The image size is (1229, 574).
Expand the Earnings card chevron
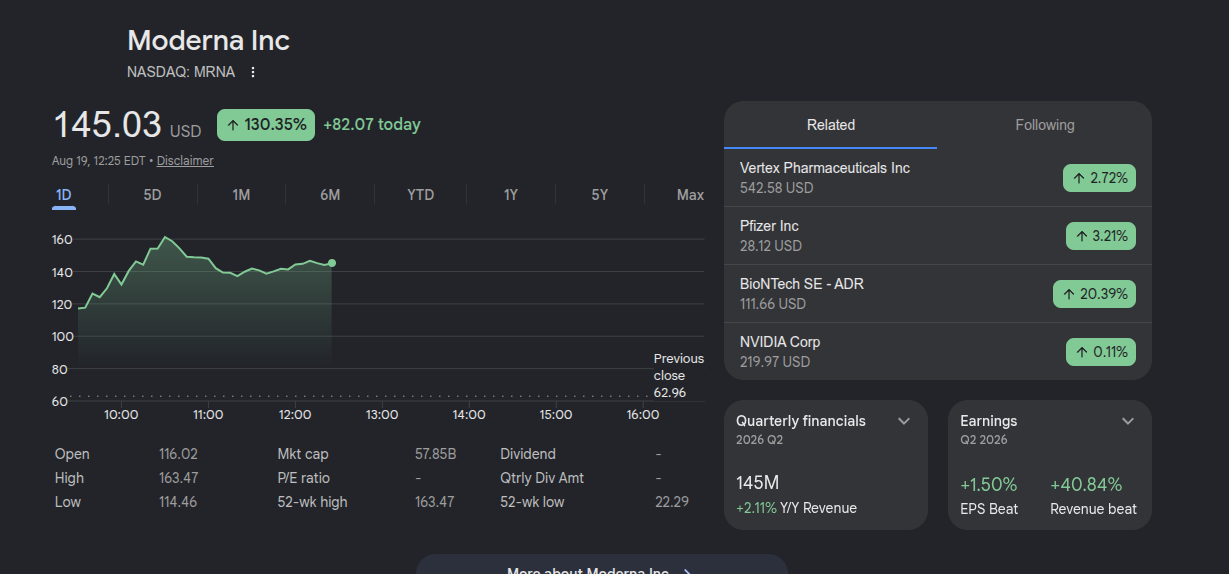point(1128,421)
